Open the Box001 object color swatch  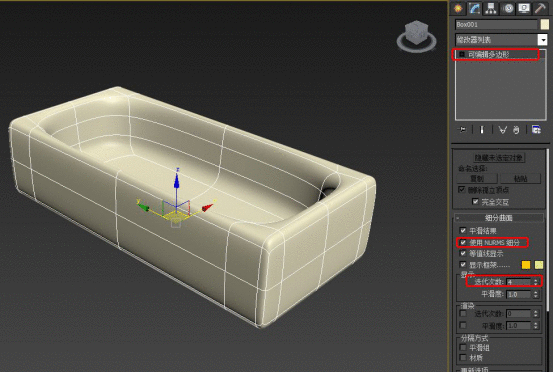point(544,24)
